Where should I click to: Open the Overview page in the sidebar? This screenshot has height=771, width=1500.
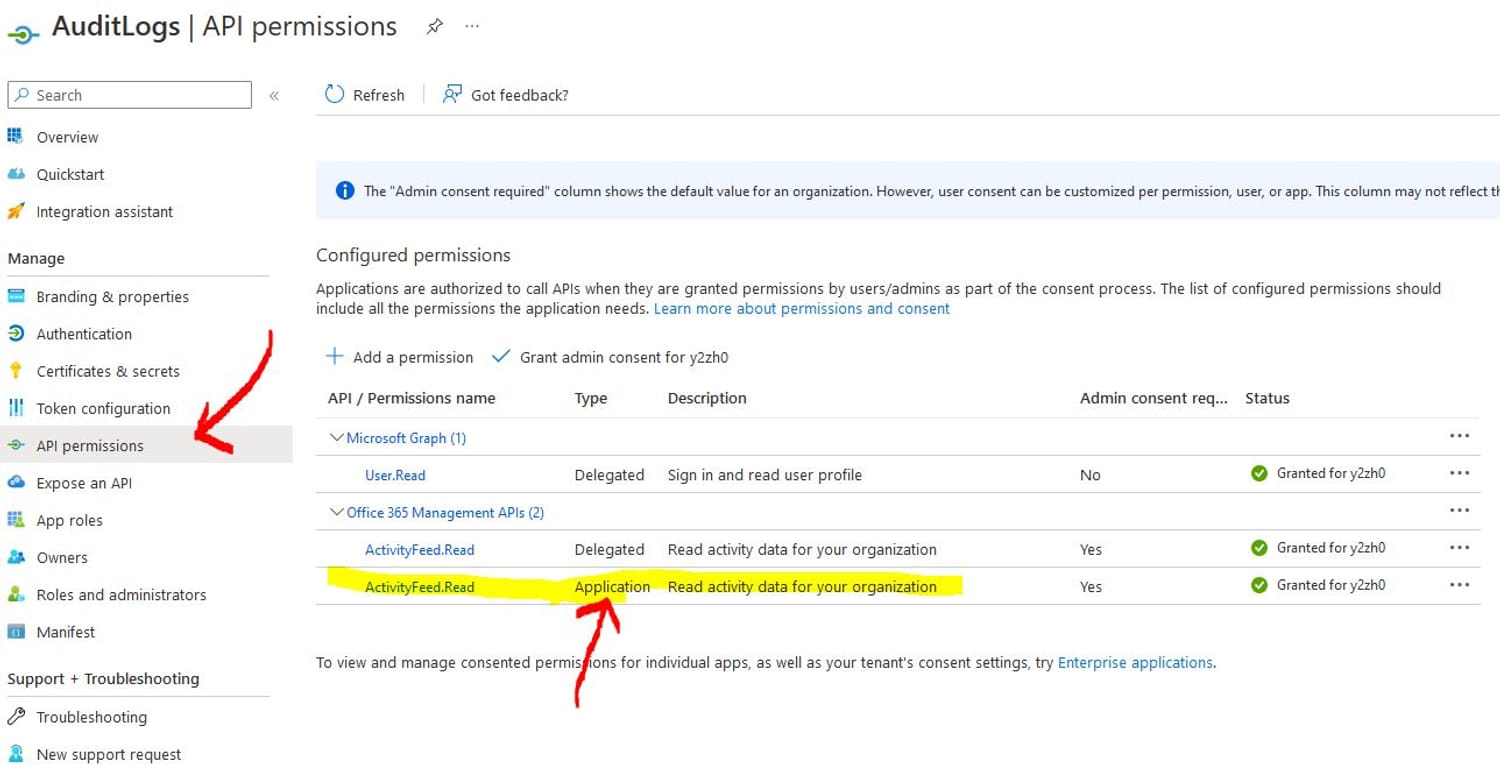coord(67,136)
